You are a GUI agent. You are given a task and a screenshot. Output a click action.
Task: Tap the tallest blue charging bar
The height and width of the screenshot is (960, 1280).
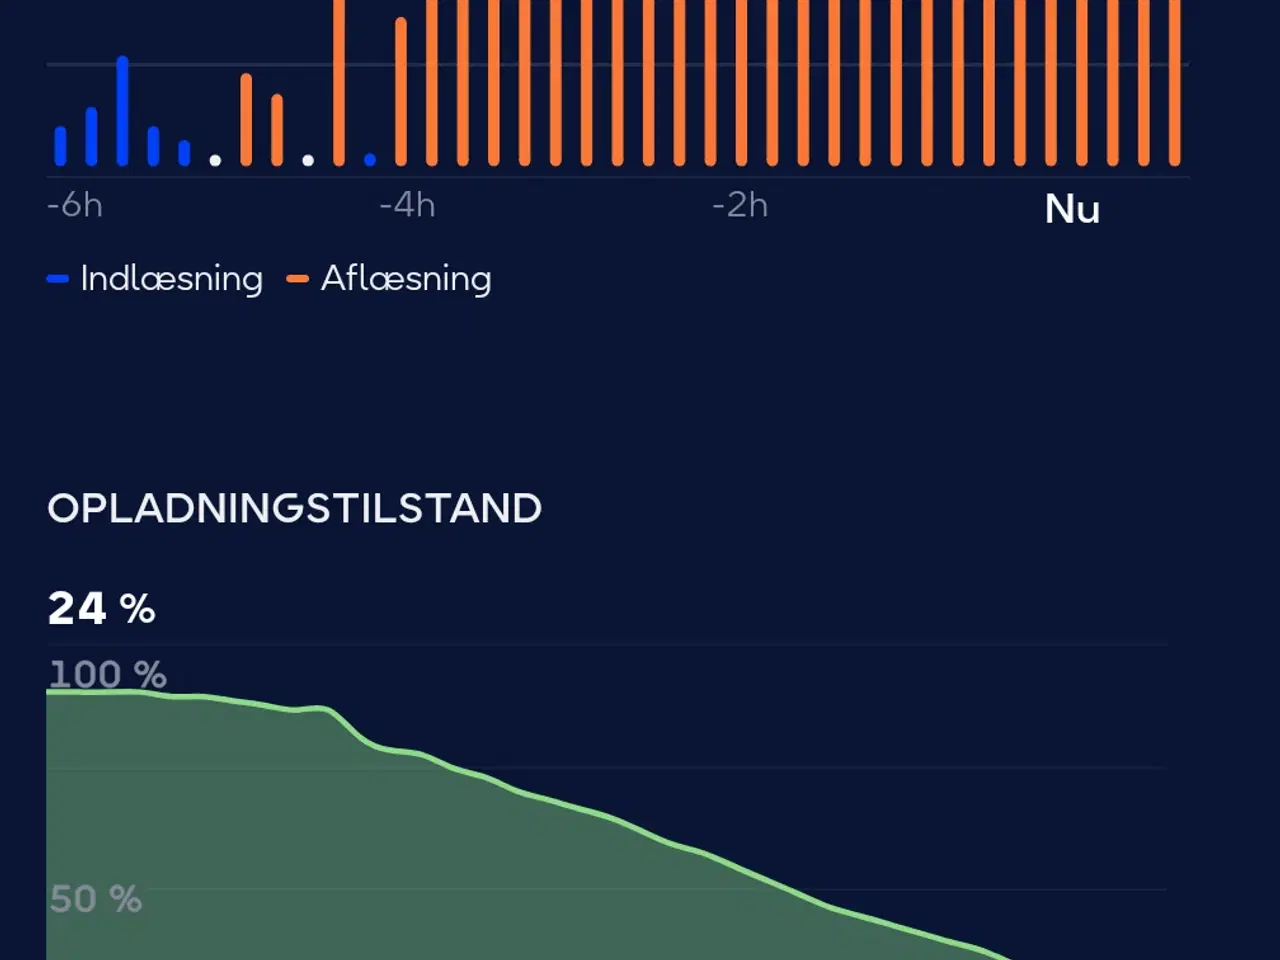[122, 110]
